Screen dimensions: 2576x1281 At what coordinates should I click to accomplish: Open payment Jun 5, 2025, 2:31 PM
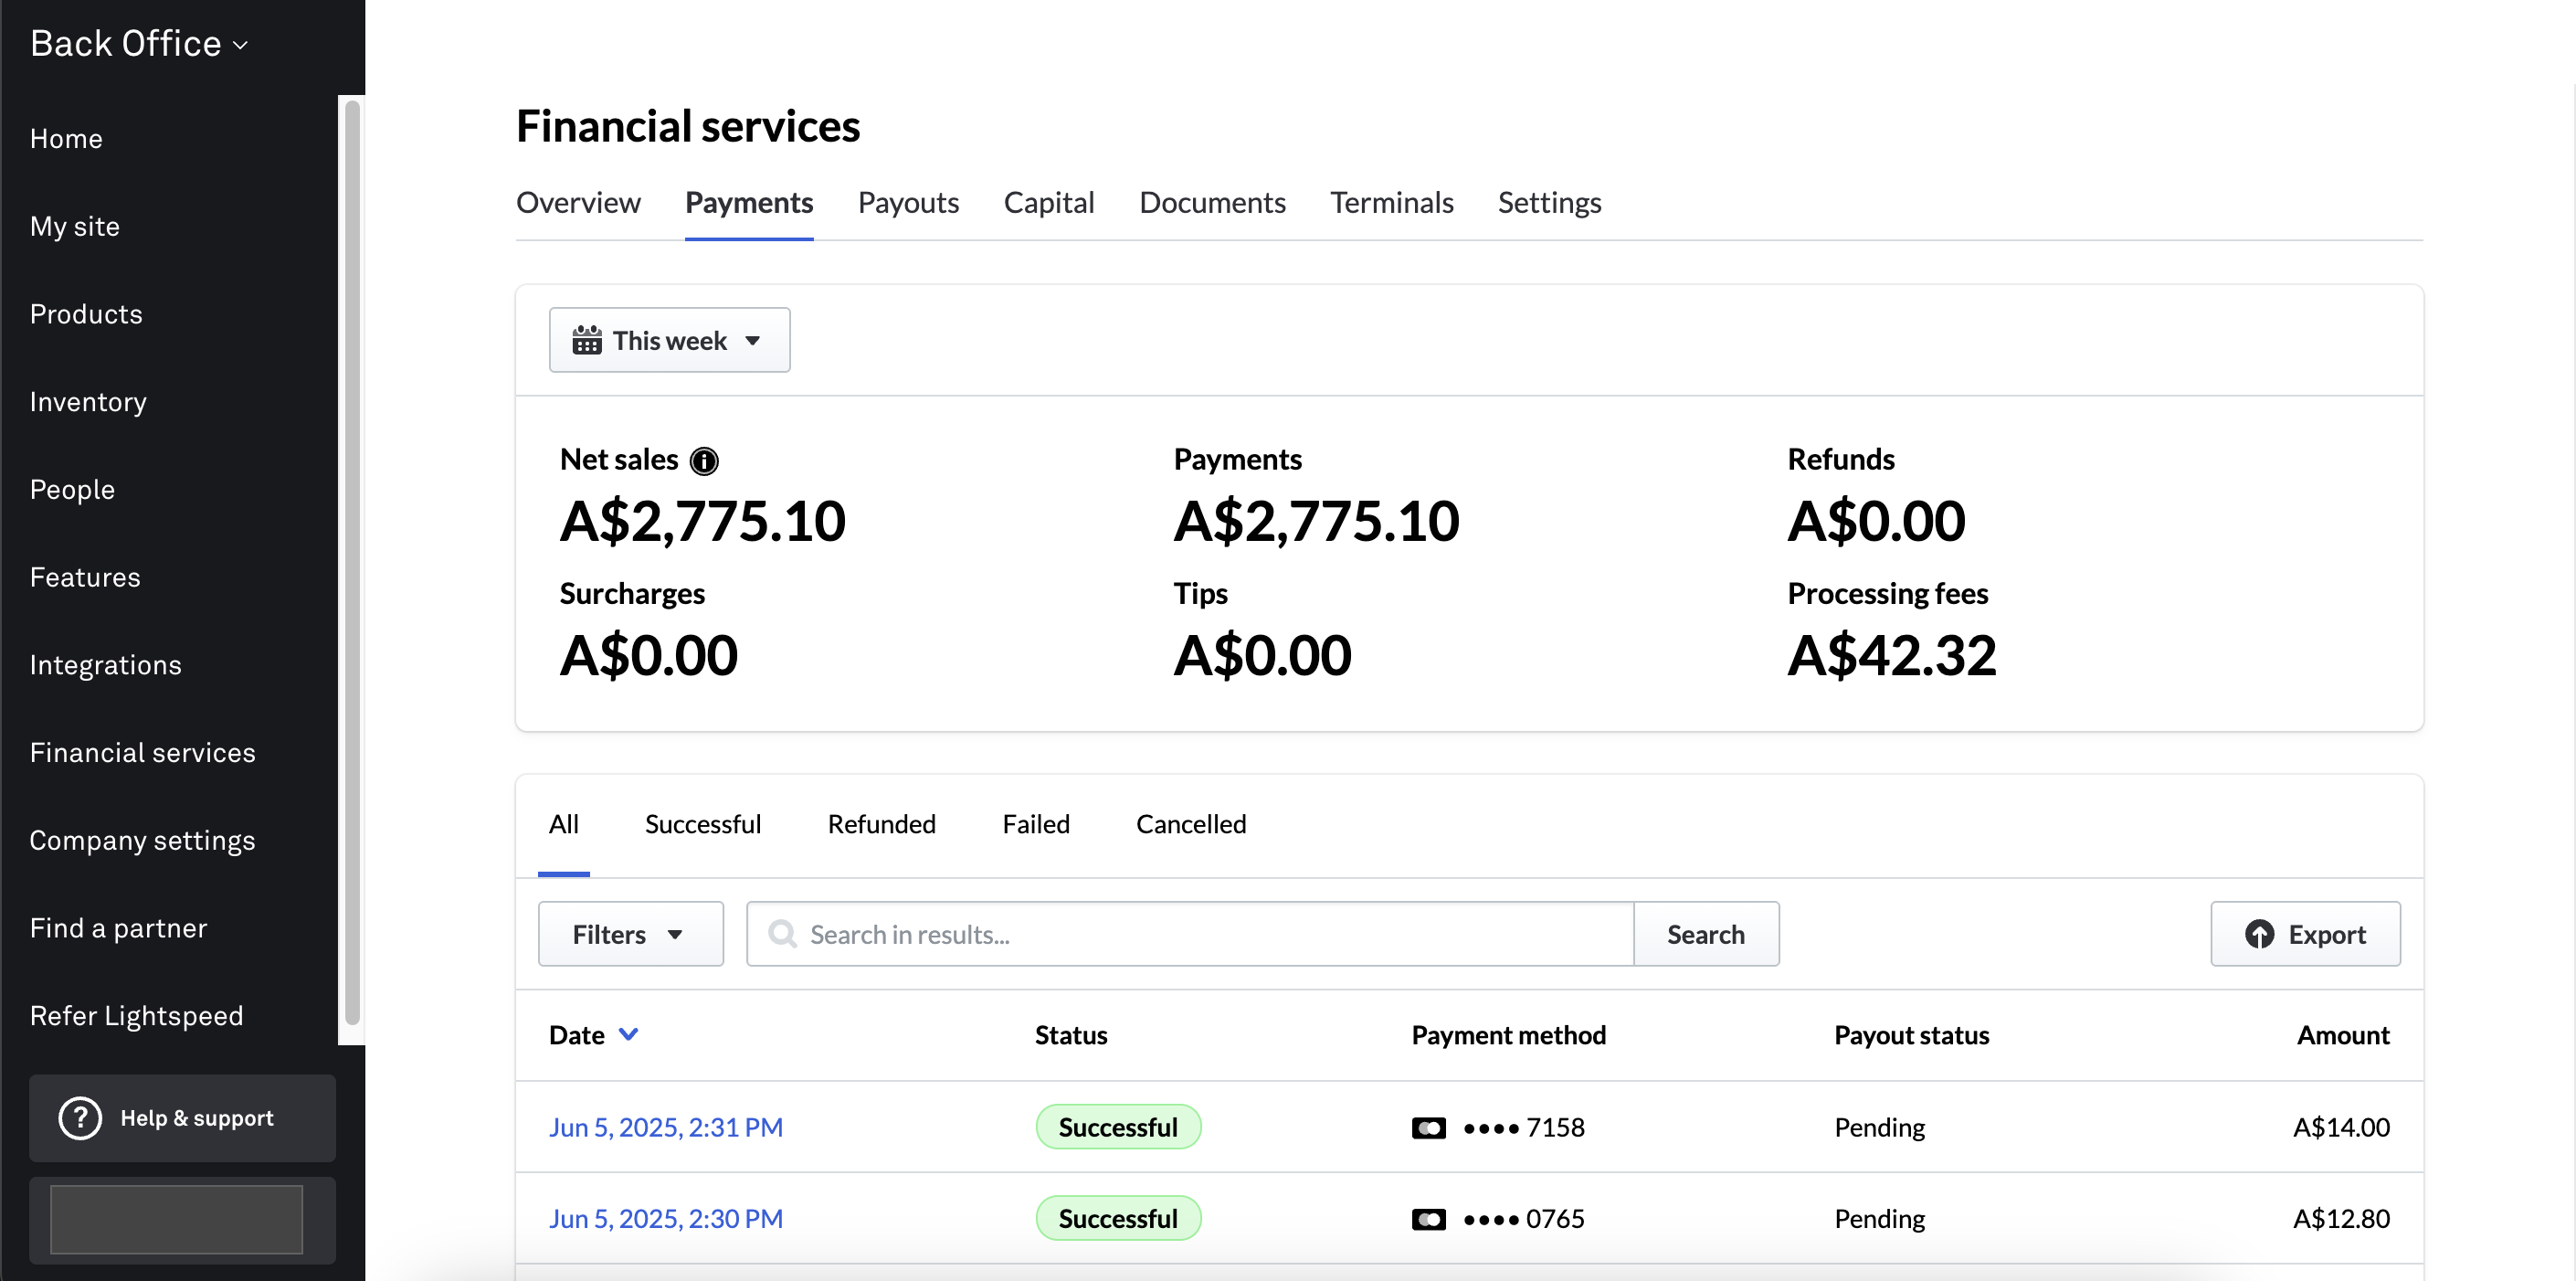coord(666,1128)
